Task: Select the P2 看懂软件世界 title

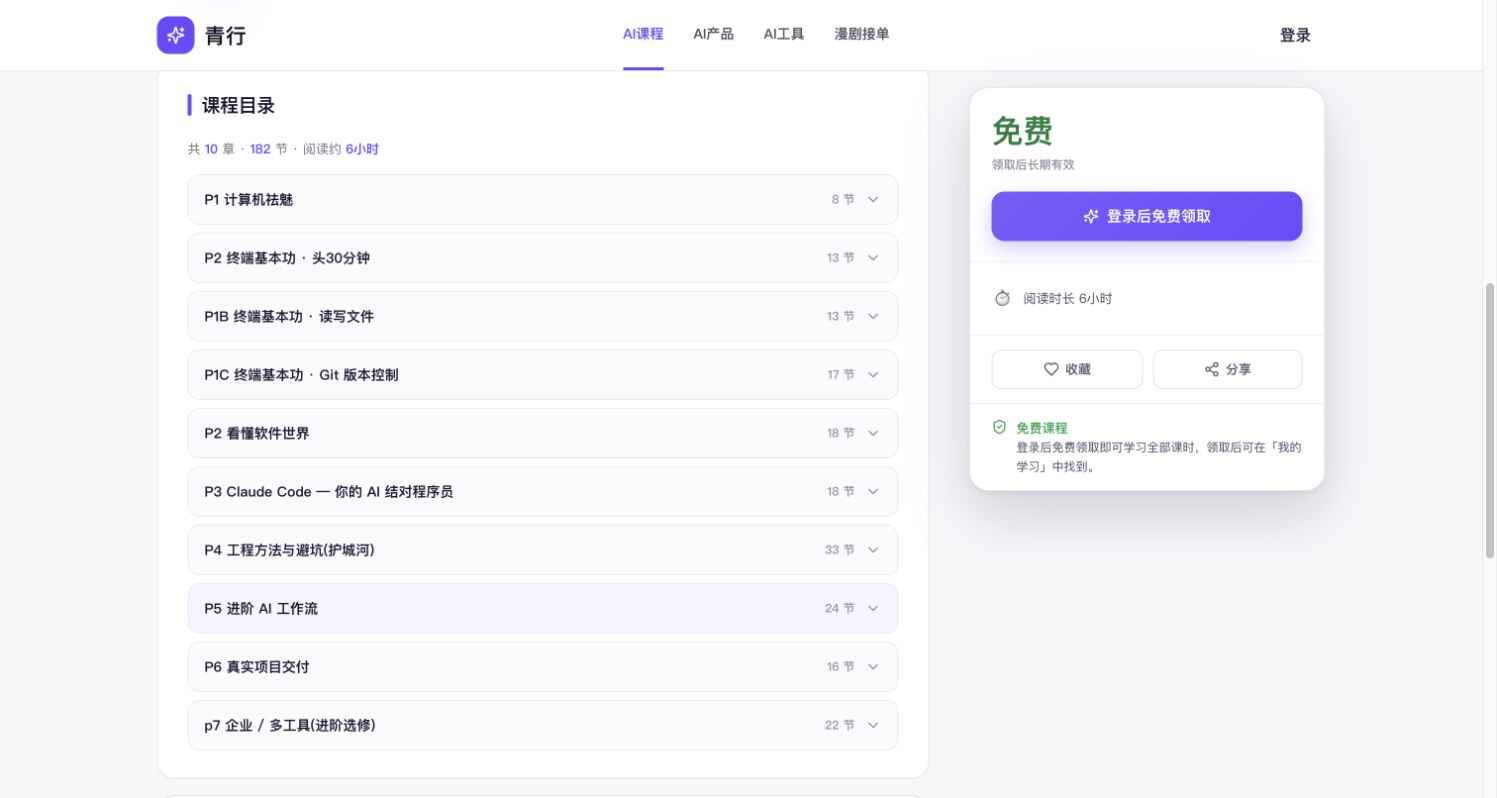Action: [x=257, y=433]
